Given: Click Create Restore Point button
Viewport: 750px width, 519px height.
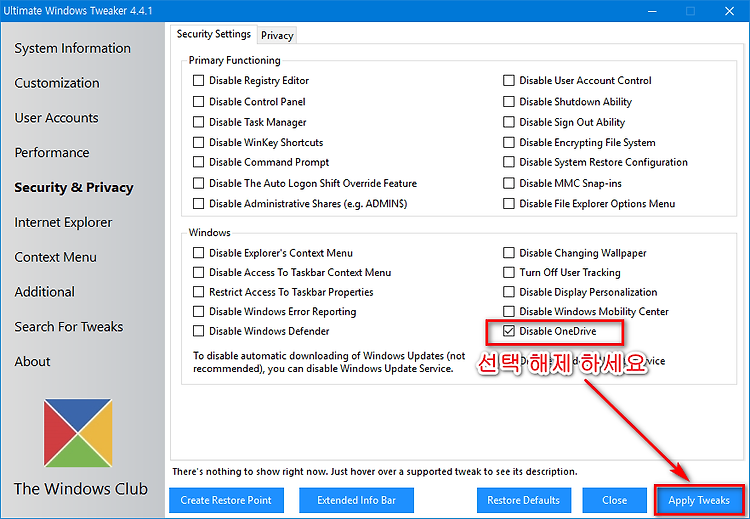Looking at the screenshot, I should click(x=226, y=500).
